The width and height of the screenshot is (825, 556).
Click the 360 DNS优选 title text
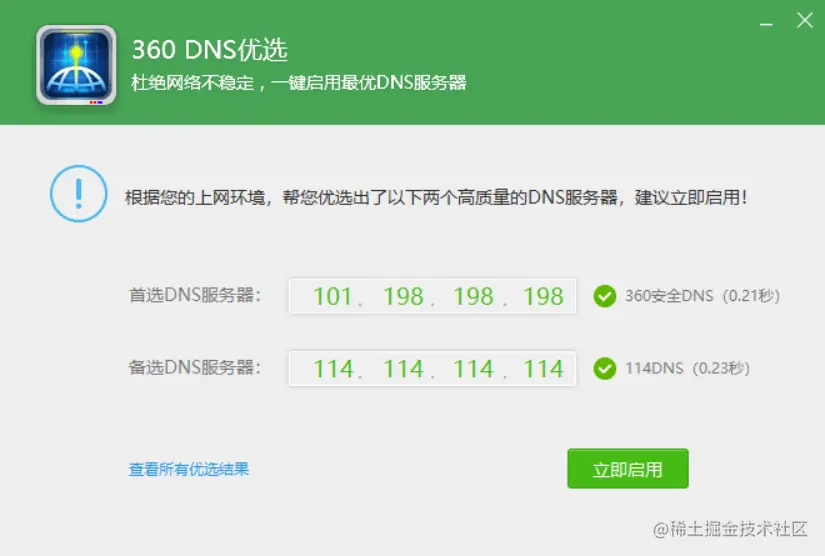209,49
